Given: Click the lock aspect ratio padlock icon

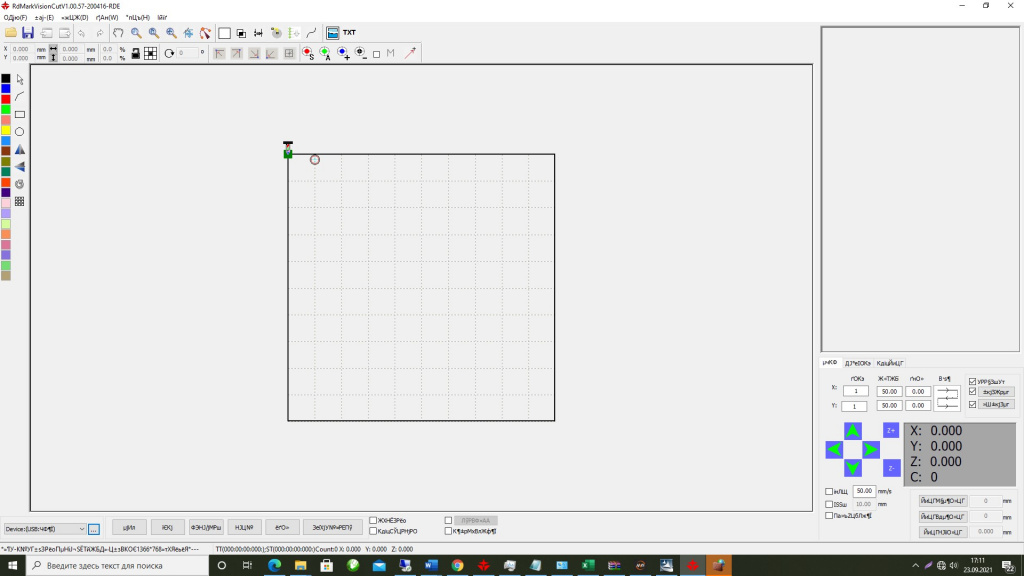Looking at the screenshot, I should (135, 54).
